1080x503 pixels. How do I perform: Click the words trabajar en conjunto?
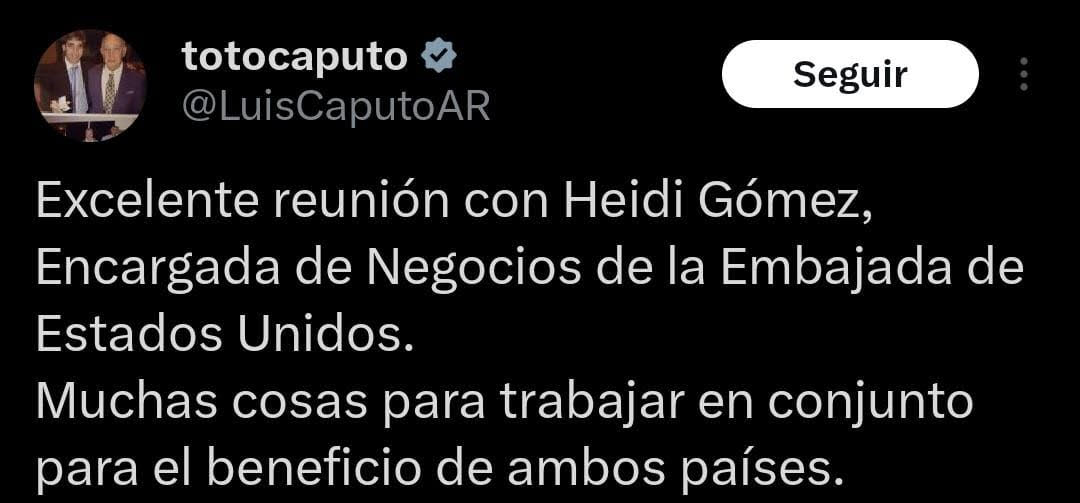[x=736, y=404]
